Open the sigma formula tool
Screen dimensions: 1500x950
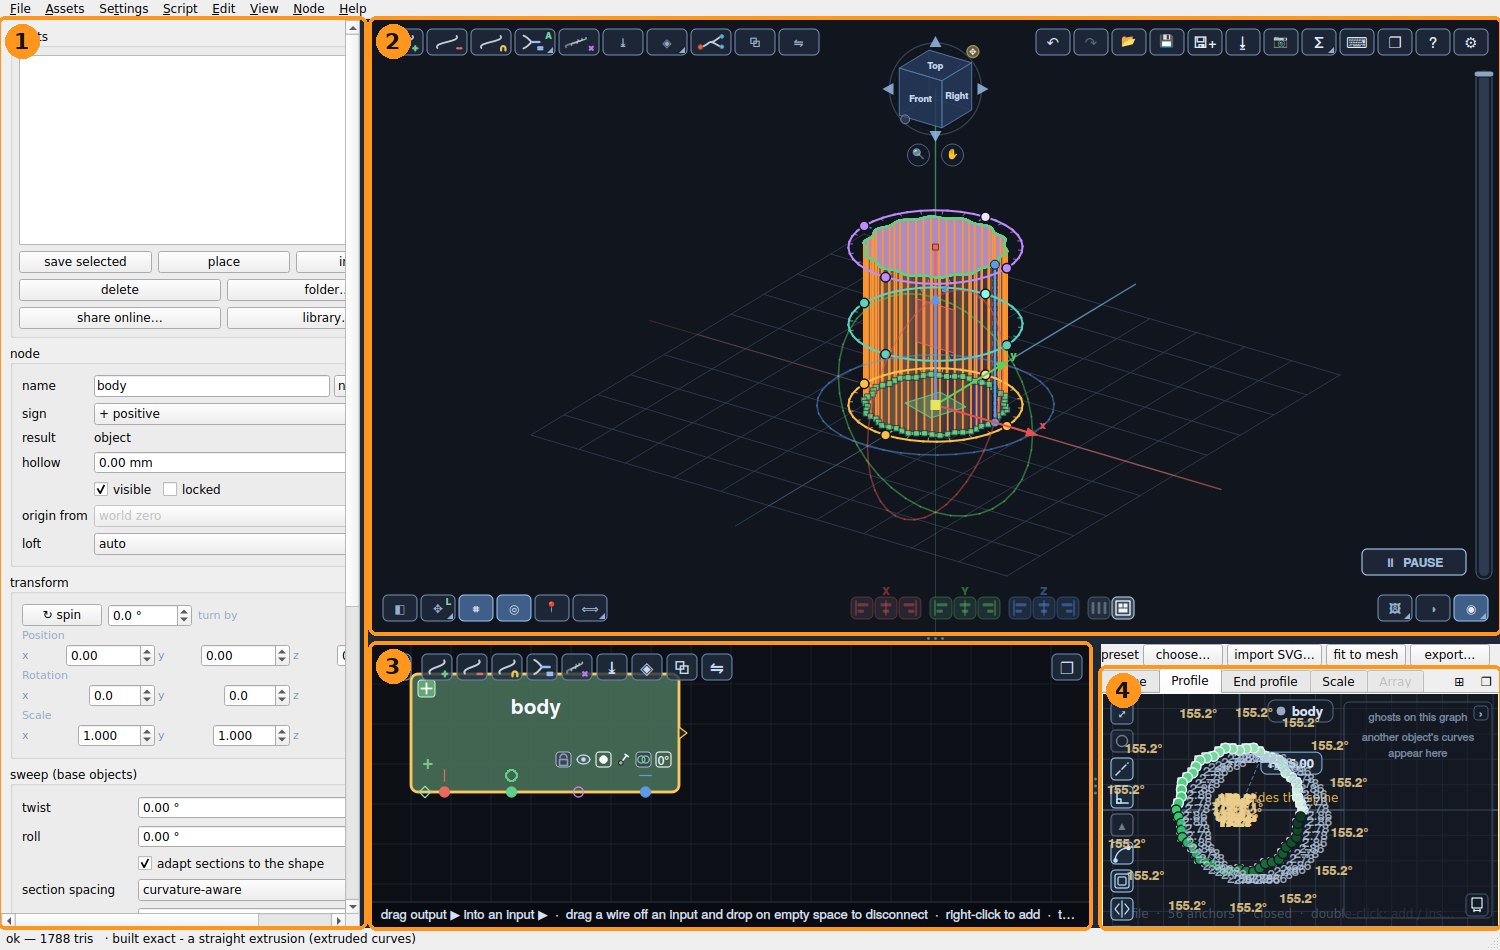tap(1319, 42)
